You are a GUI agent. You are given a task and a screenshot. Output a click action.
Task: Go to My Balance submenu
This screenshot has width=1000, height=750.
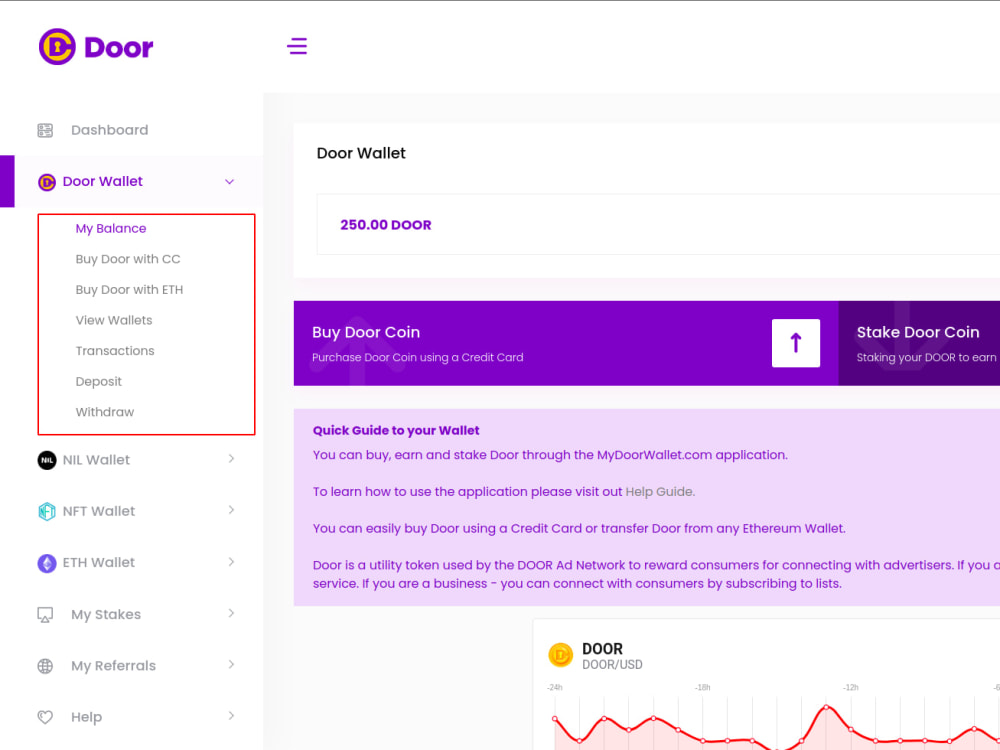coord(111,228)
